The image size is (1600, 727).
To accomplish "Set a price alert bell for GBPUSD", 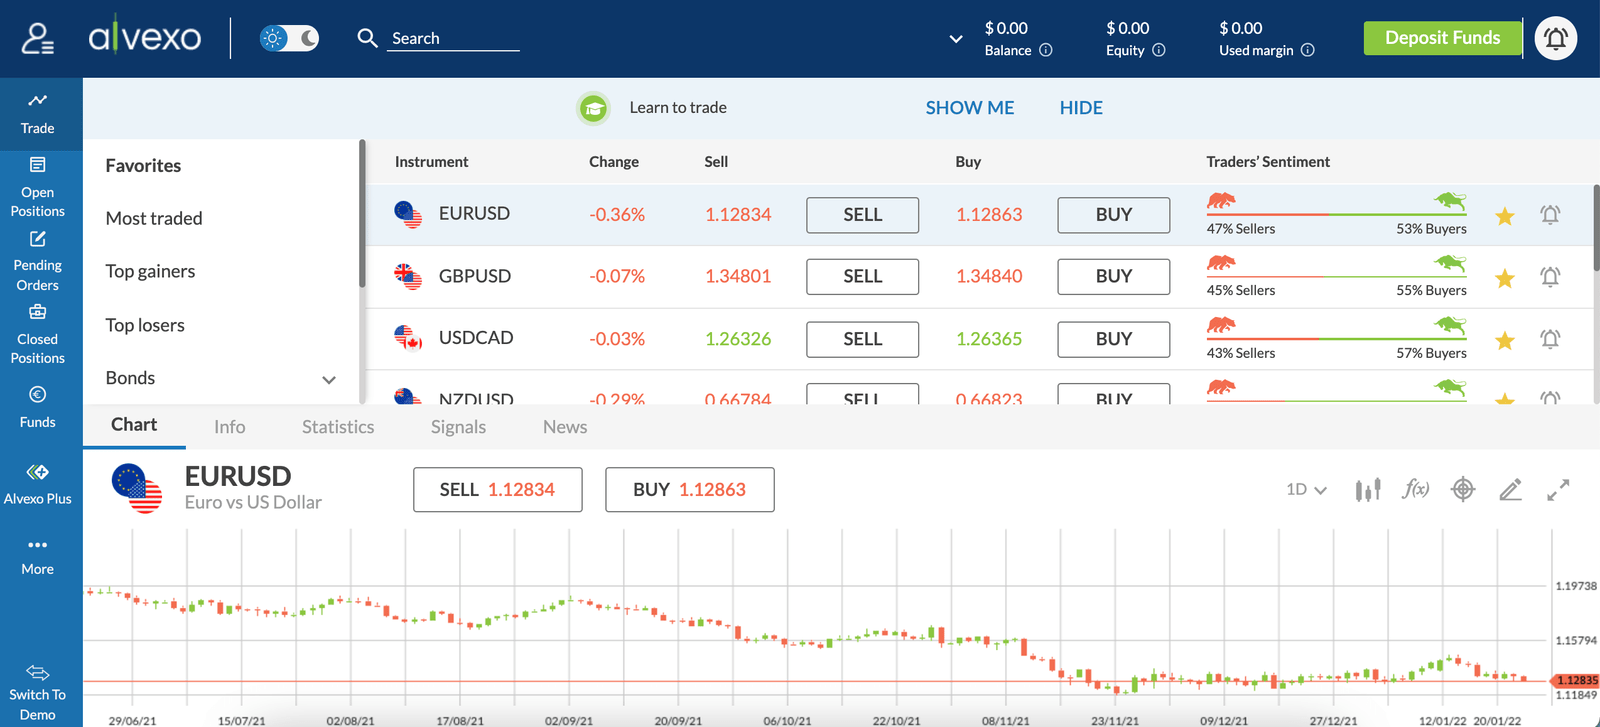I will [1550, 277].
